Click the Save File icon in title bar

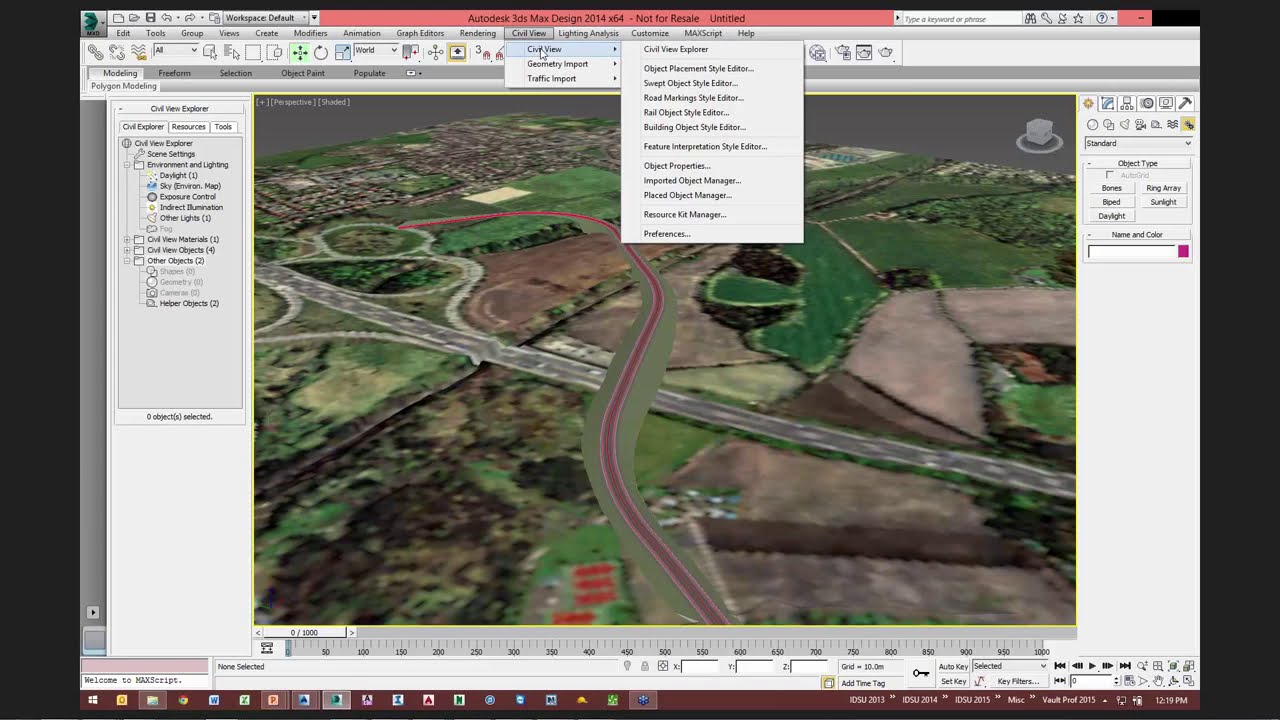pos(150,18)
